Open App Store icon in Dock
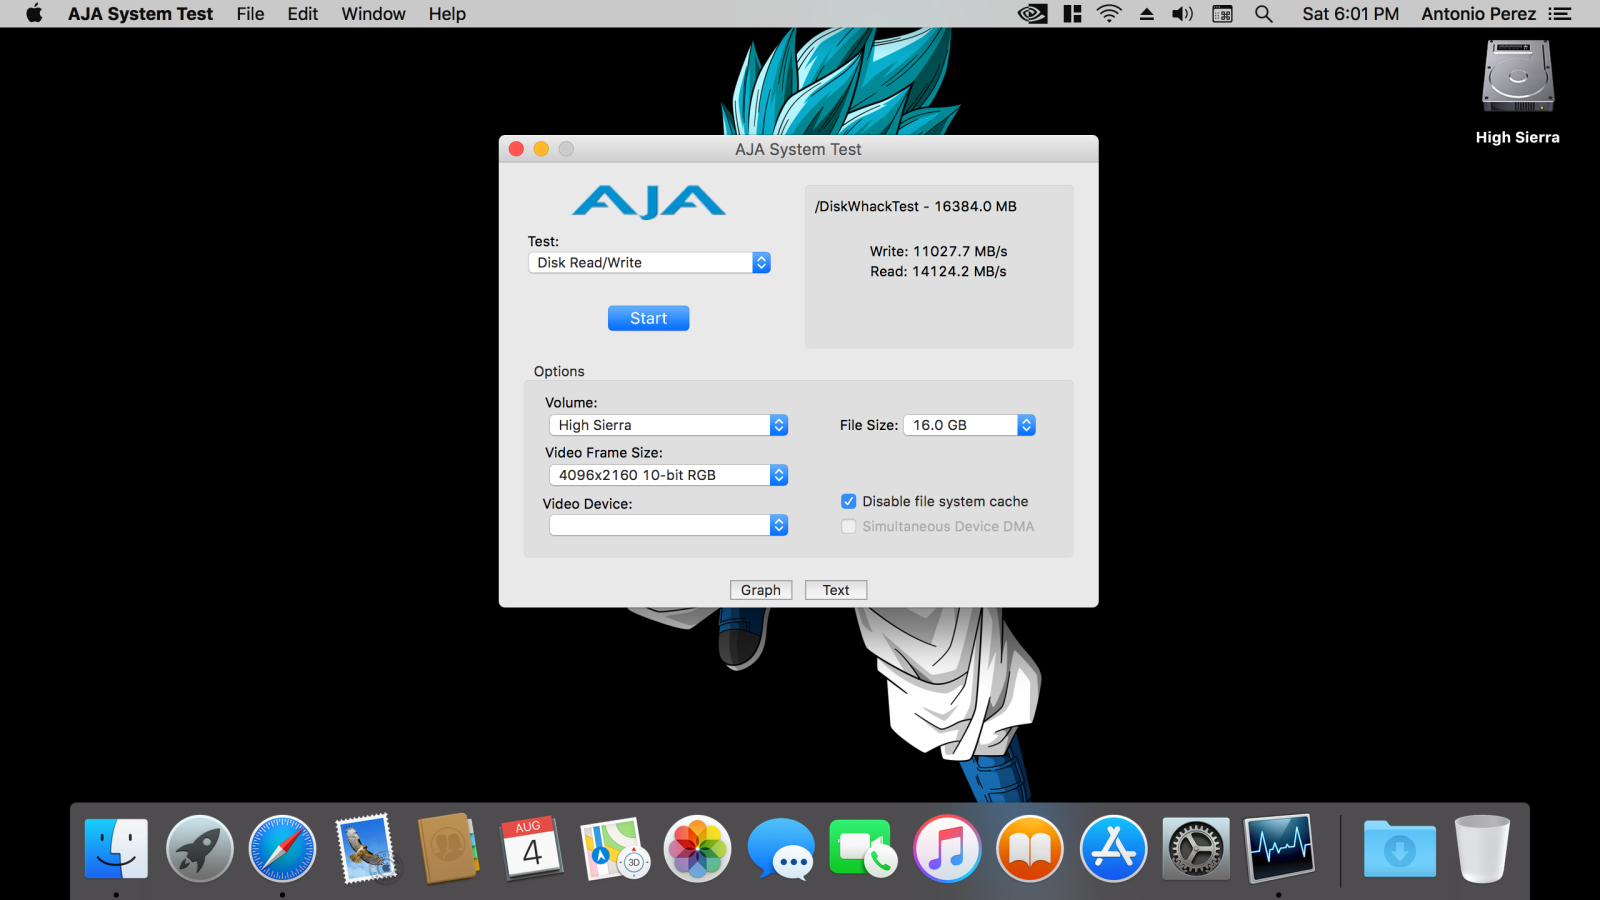Screen dimensions: 1600x900 [x=1112, y=849]
